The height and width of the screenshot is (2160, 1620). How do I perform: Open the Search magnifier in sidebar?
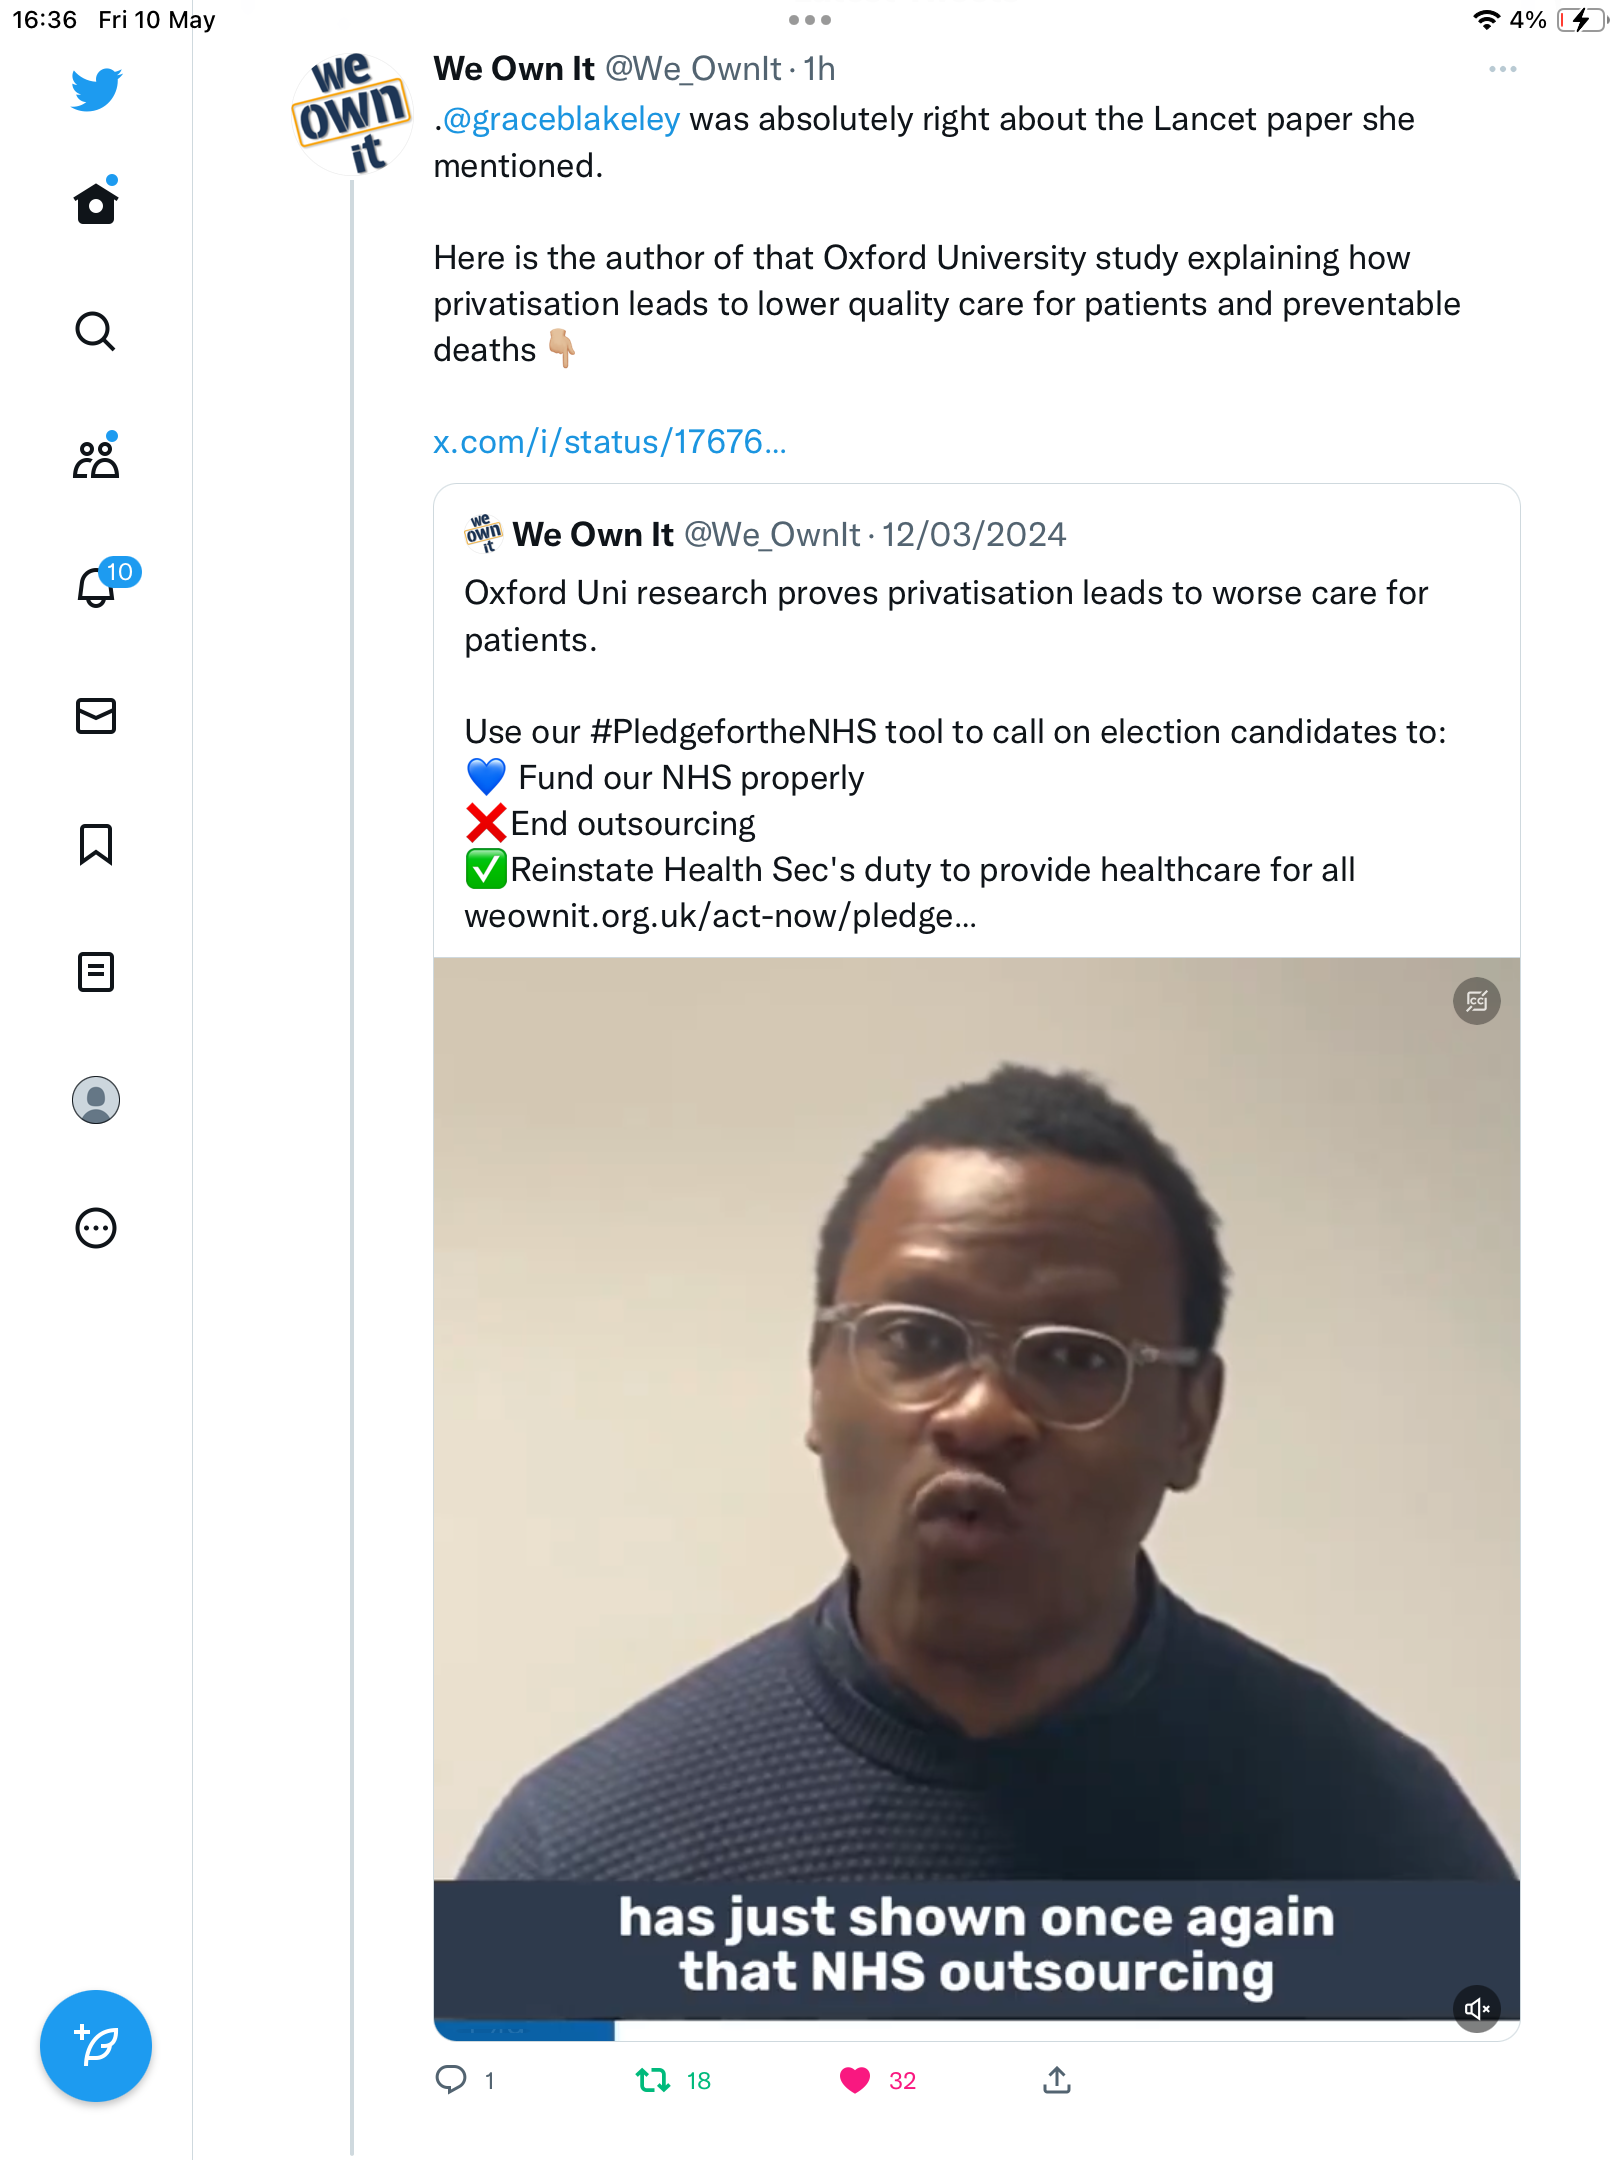96,331
